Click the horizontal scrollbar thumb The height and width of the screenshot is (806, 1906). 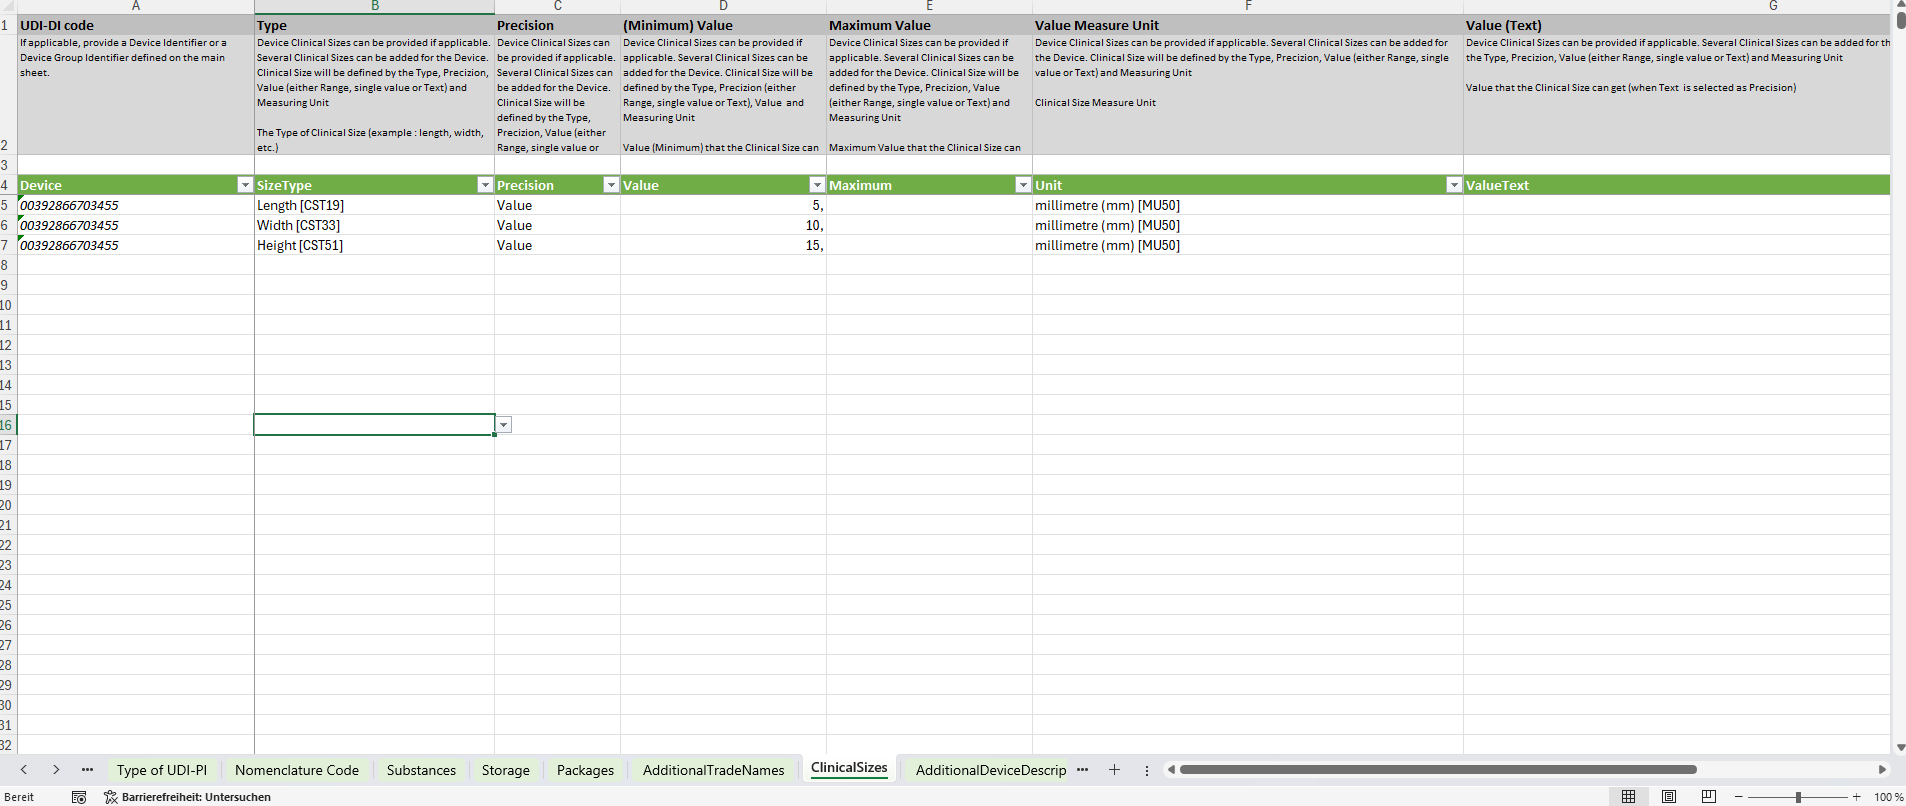coord(1438,770)
